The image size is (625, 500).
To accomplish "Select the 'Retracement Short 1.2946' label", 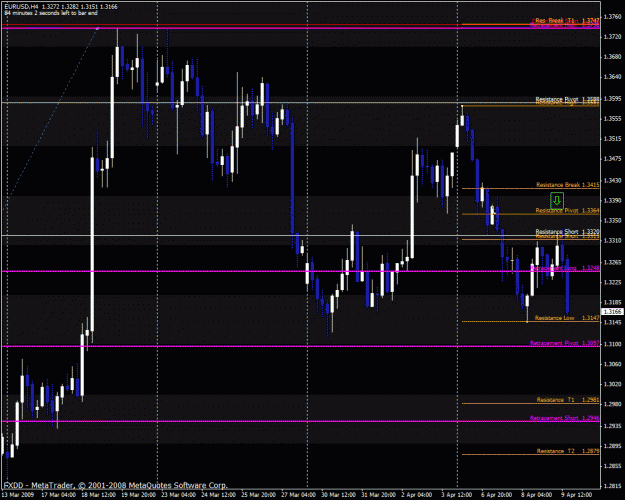I will pyautogui.click(x=565, y=418).
